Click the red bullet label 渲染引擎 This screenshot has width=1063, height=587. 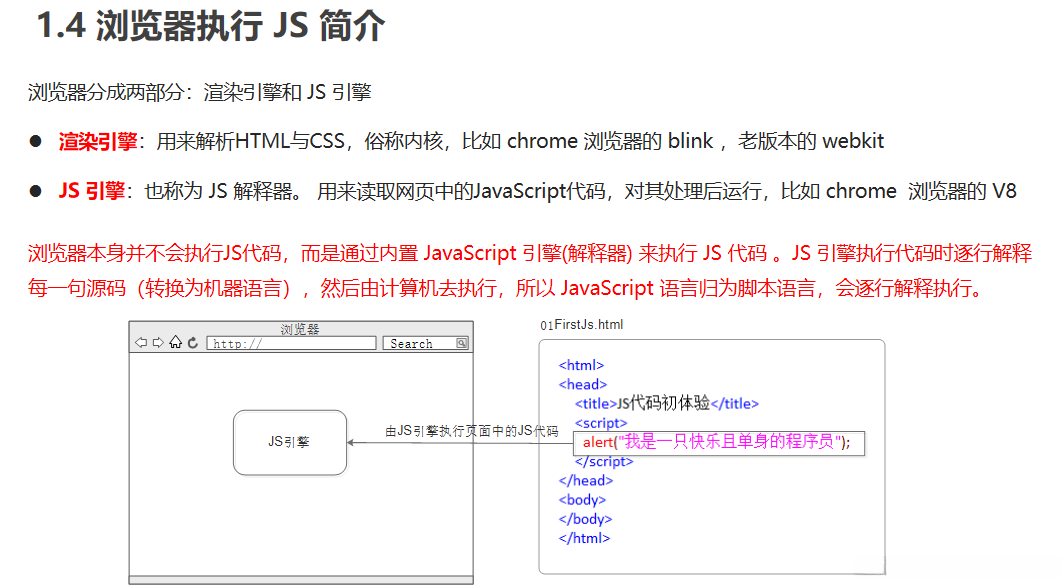pyautogui.click(x=98, y=141)
